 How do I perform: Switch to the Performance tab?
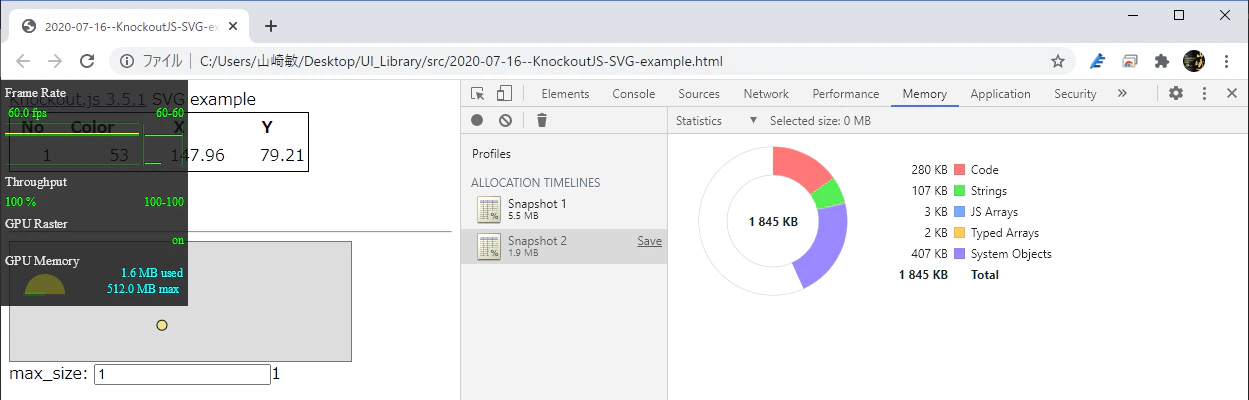(846, 94)
